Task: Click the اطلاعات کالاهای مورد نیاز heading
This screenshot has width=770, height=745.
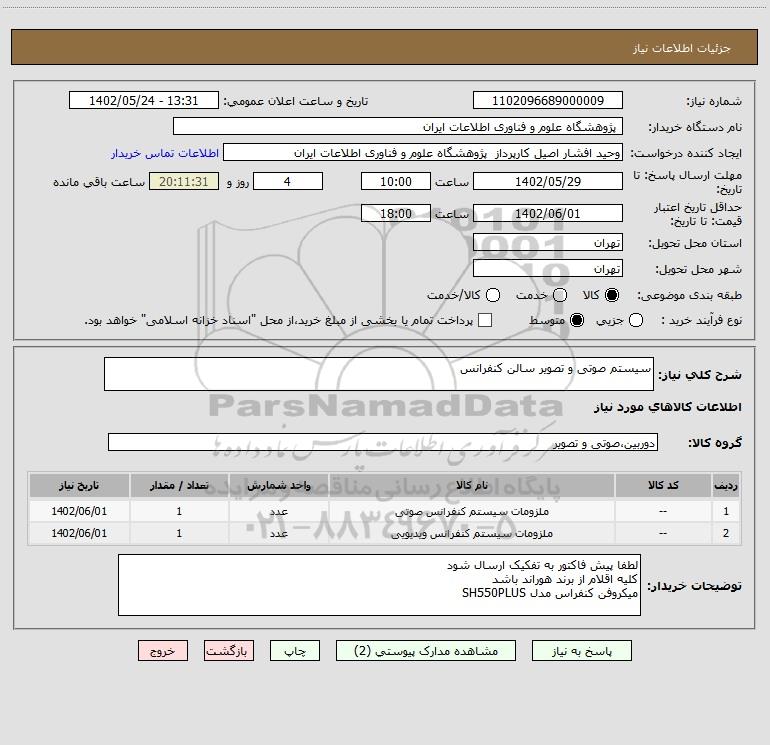Action: [x=668, y=407]
